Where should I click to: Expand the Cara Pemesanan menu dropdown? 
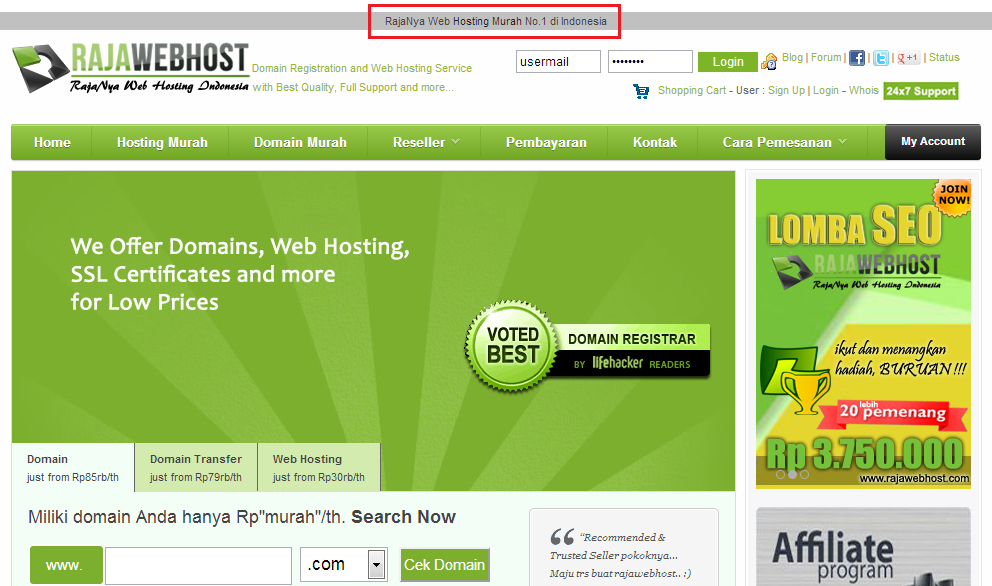tap(784, 142)
